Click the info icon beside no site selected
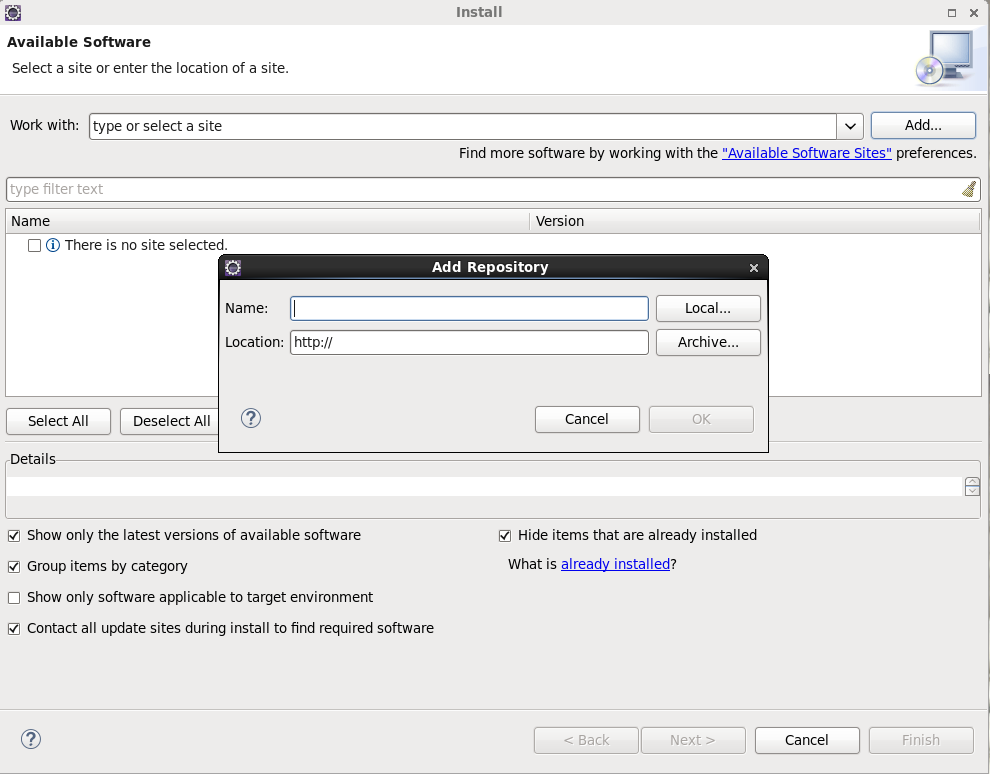 click(x=53, y=245)
